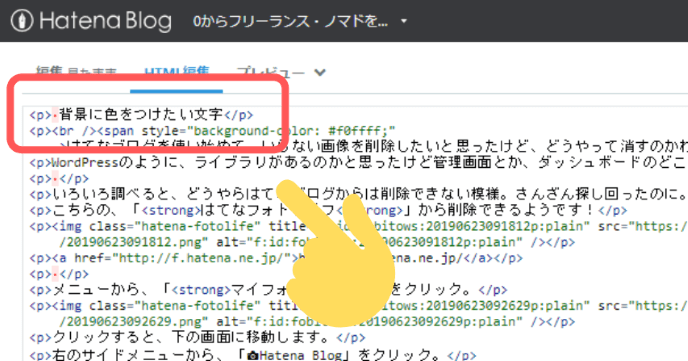
Task: Click the camera symbol before 'Hatena Blog' in code
Action: 252,355
